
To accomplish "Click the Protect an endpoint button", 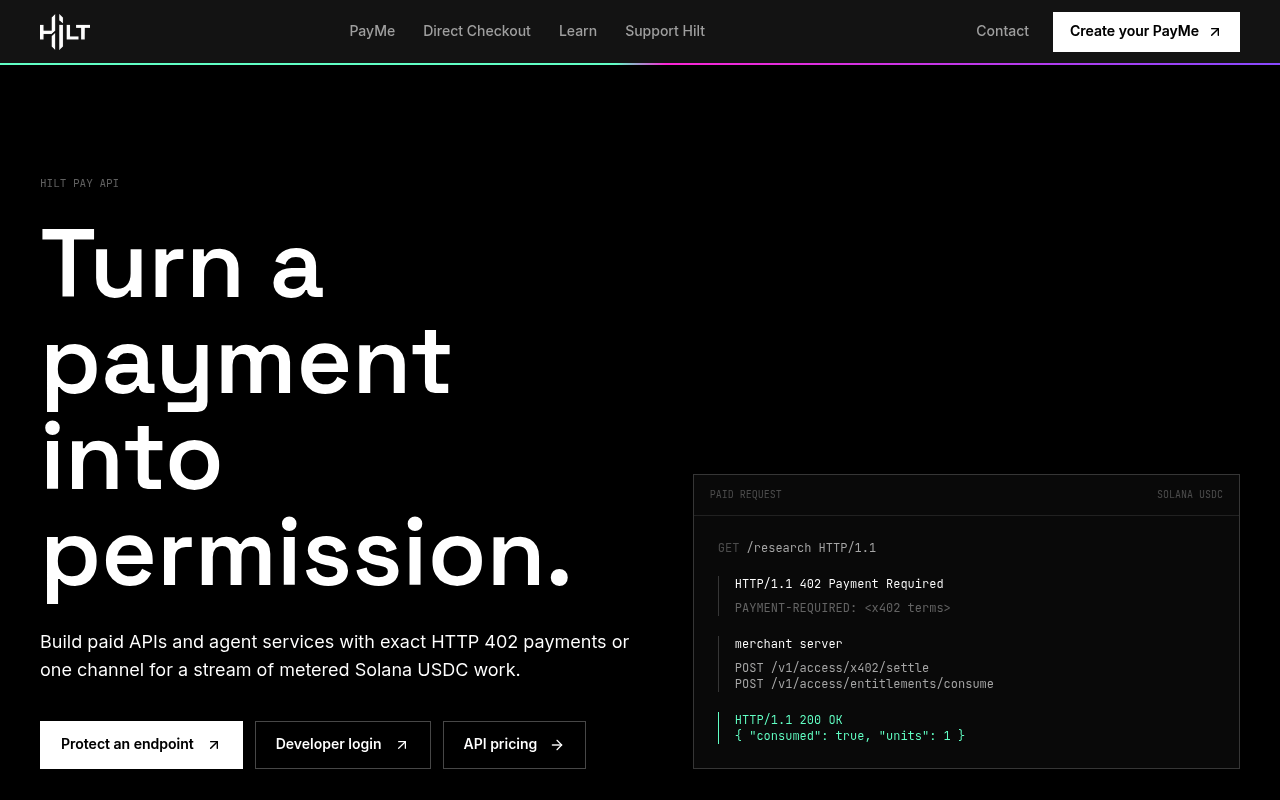I will tap(141, 745).
